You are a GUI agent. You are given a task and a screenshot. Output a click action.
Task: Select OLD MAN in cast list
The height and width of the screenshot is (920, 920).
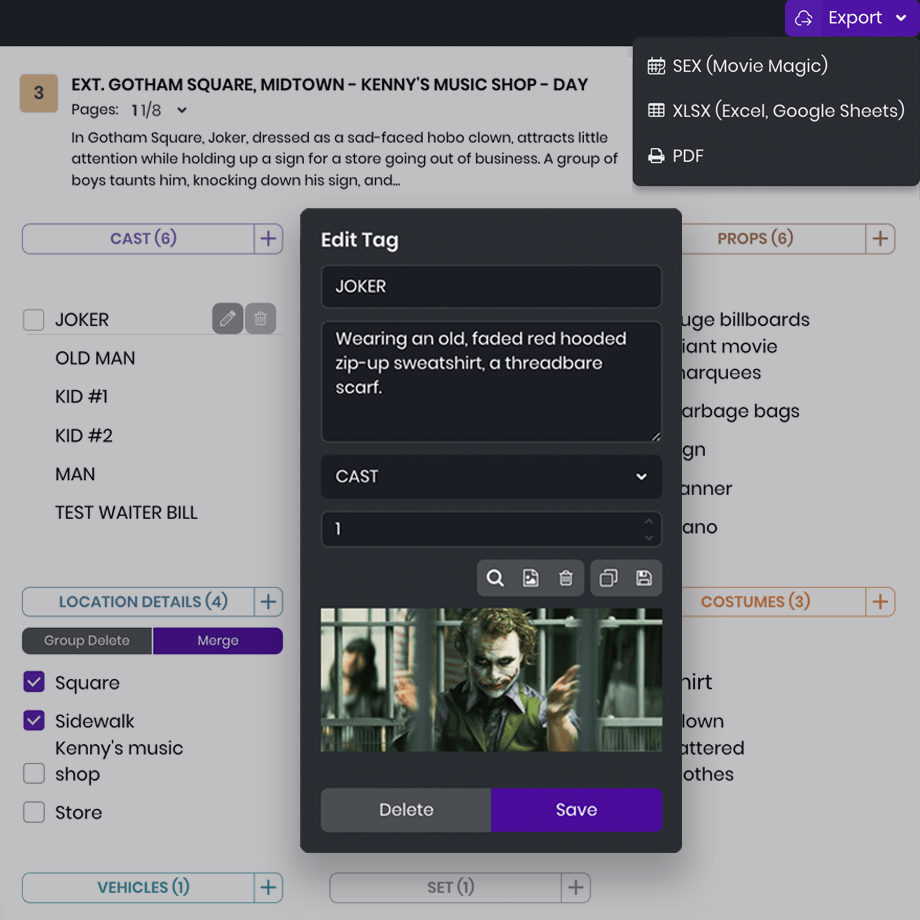[x=95, y=358]
